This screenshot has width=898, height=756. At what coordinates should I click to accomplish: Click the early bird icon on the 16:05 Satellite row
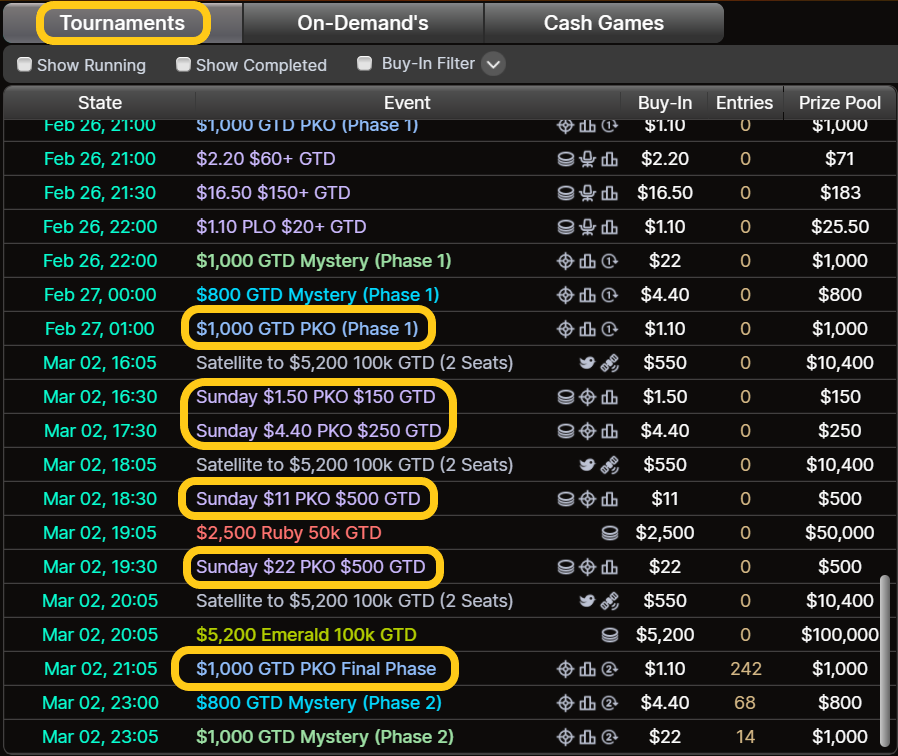(588, 363)
